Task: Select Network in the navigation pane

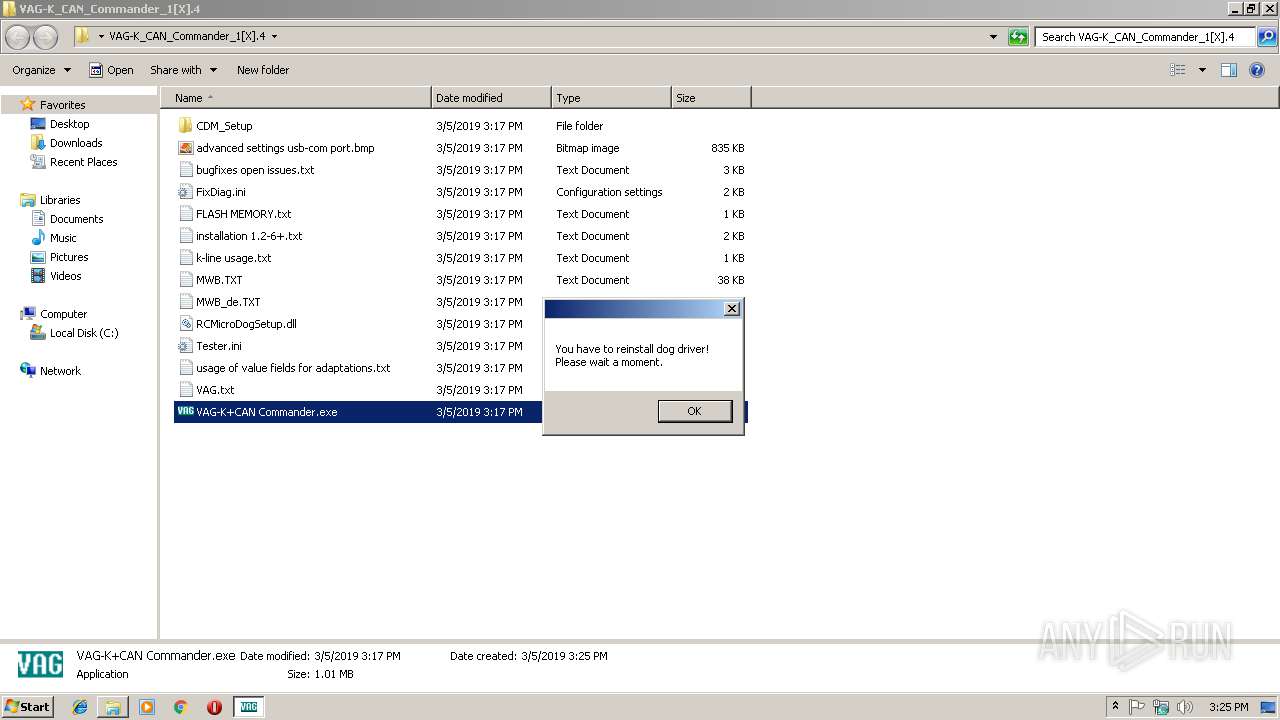Action: point(60,371)
